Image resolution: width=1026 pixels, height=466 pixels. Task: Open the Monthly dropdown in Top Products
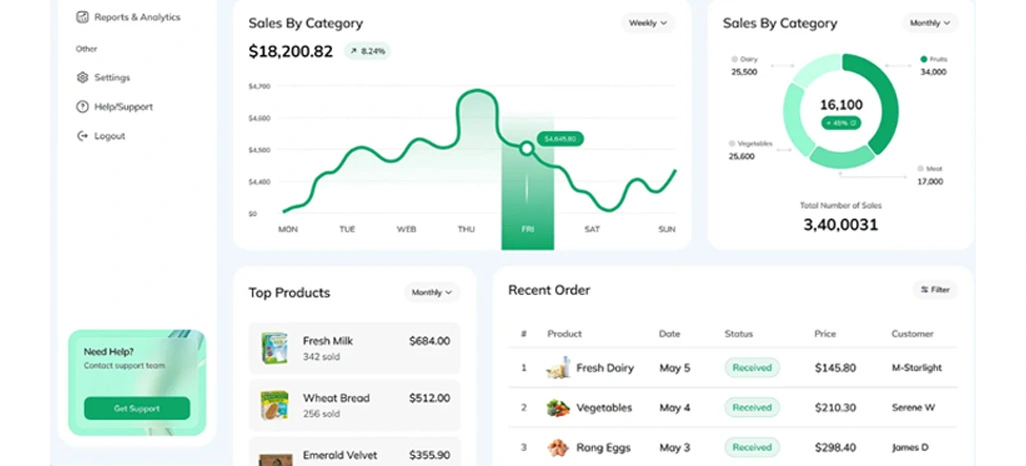click(x=432, y=293)
